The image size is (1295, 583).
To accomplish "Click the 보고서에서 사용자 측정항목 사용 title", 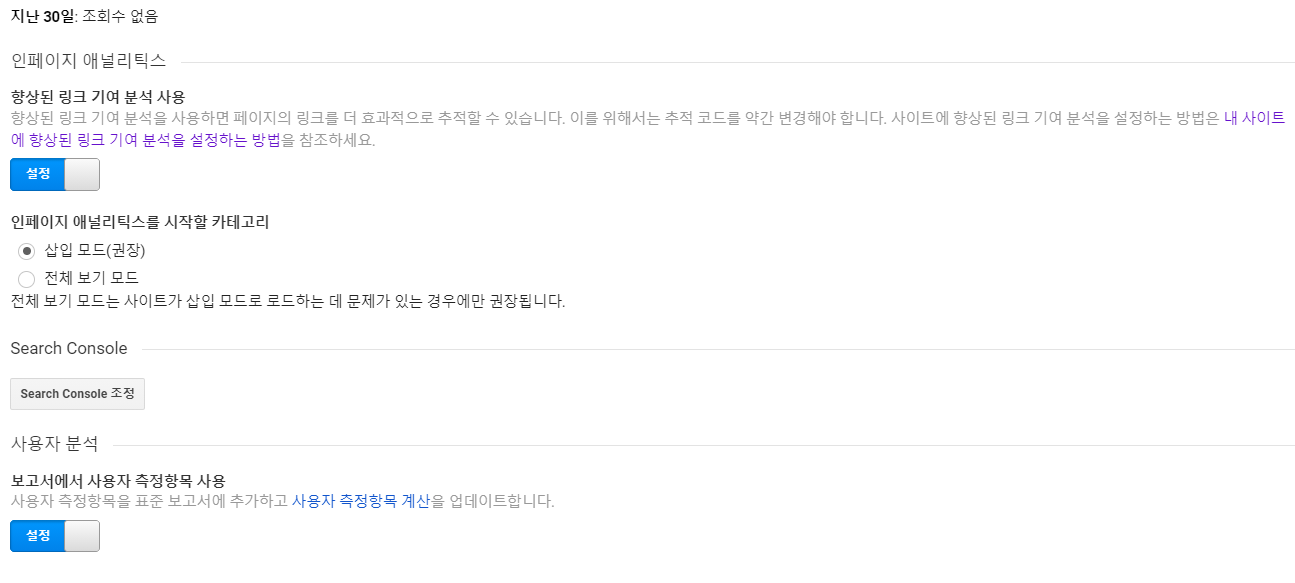I will point(118,480).
